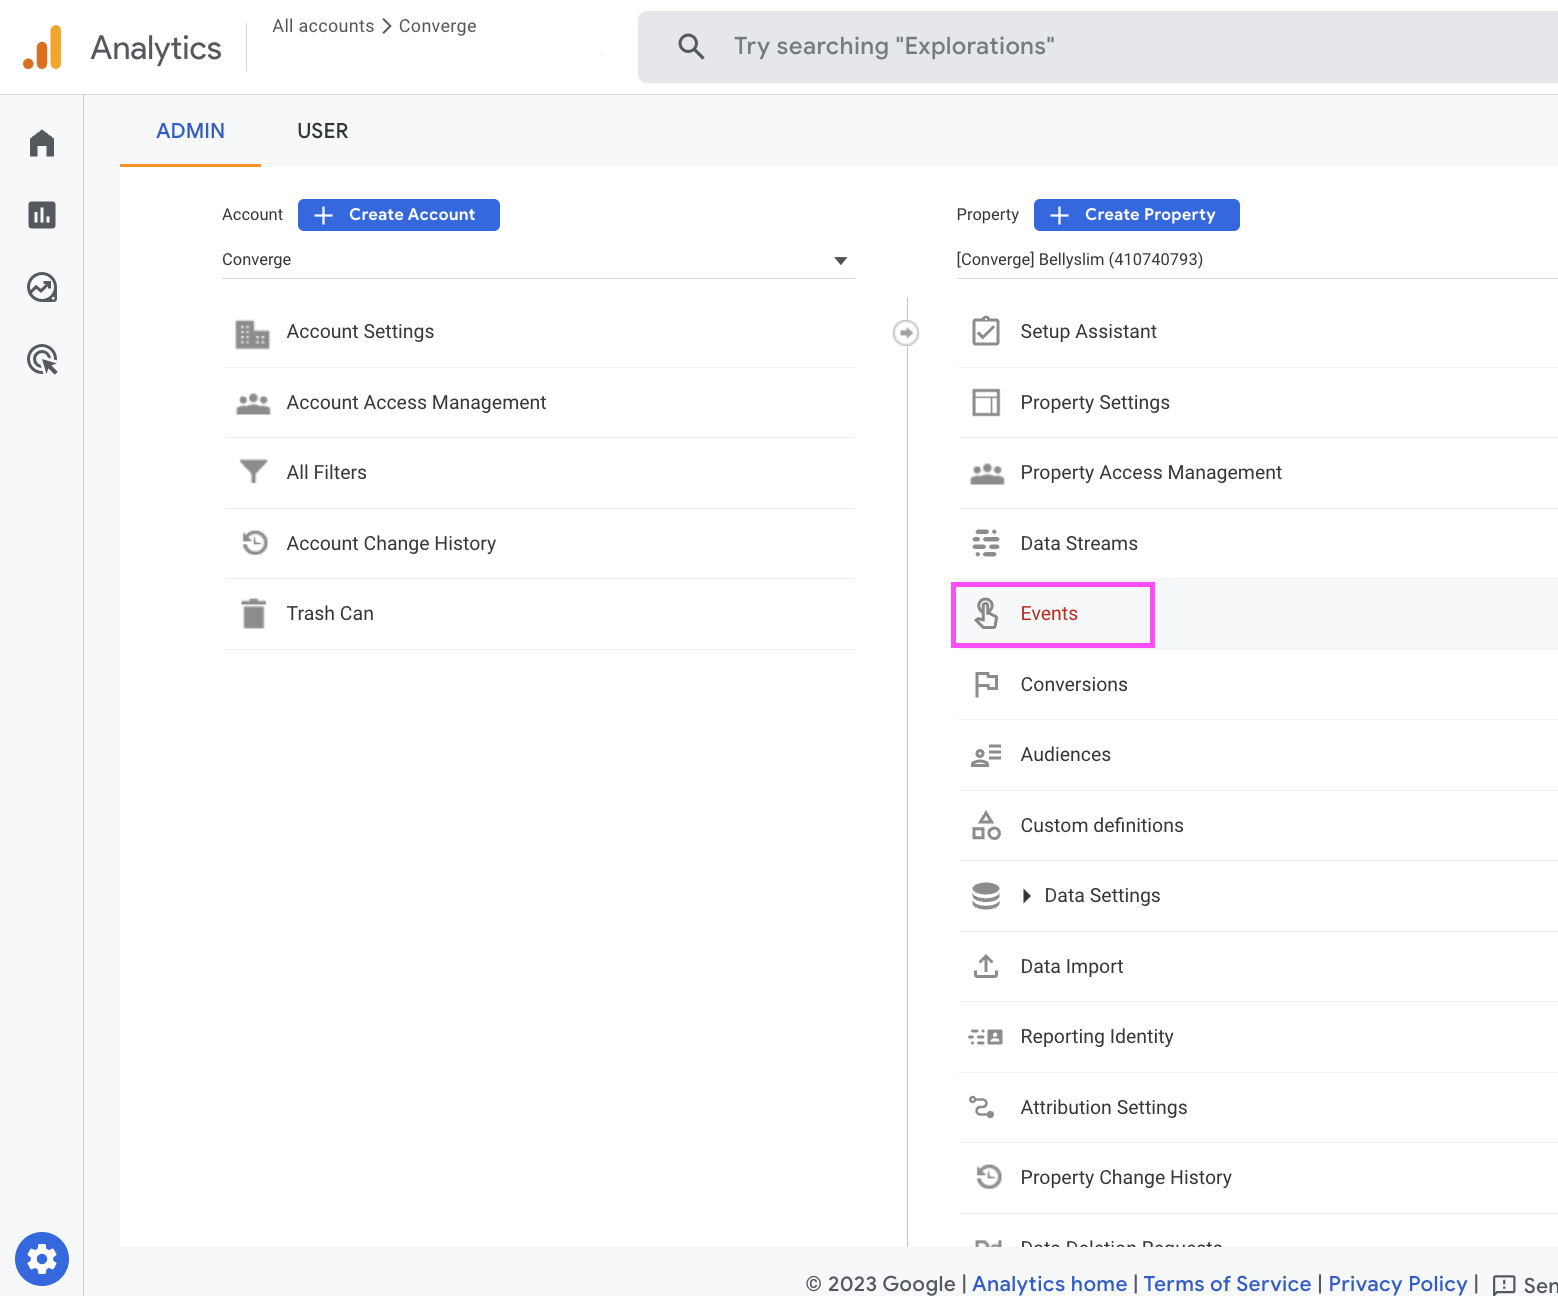Click the Create Account button
Image resolution: width=1558 pixels, height=1296 pixels.
coord(399,215)
